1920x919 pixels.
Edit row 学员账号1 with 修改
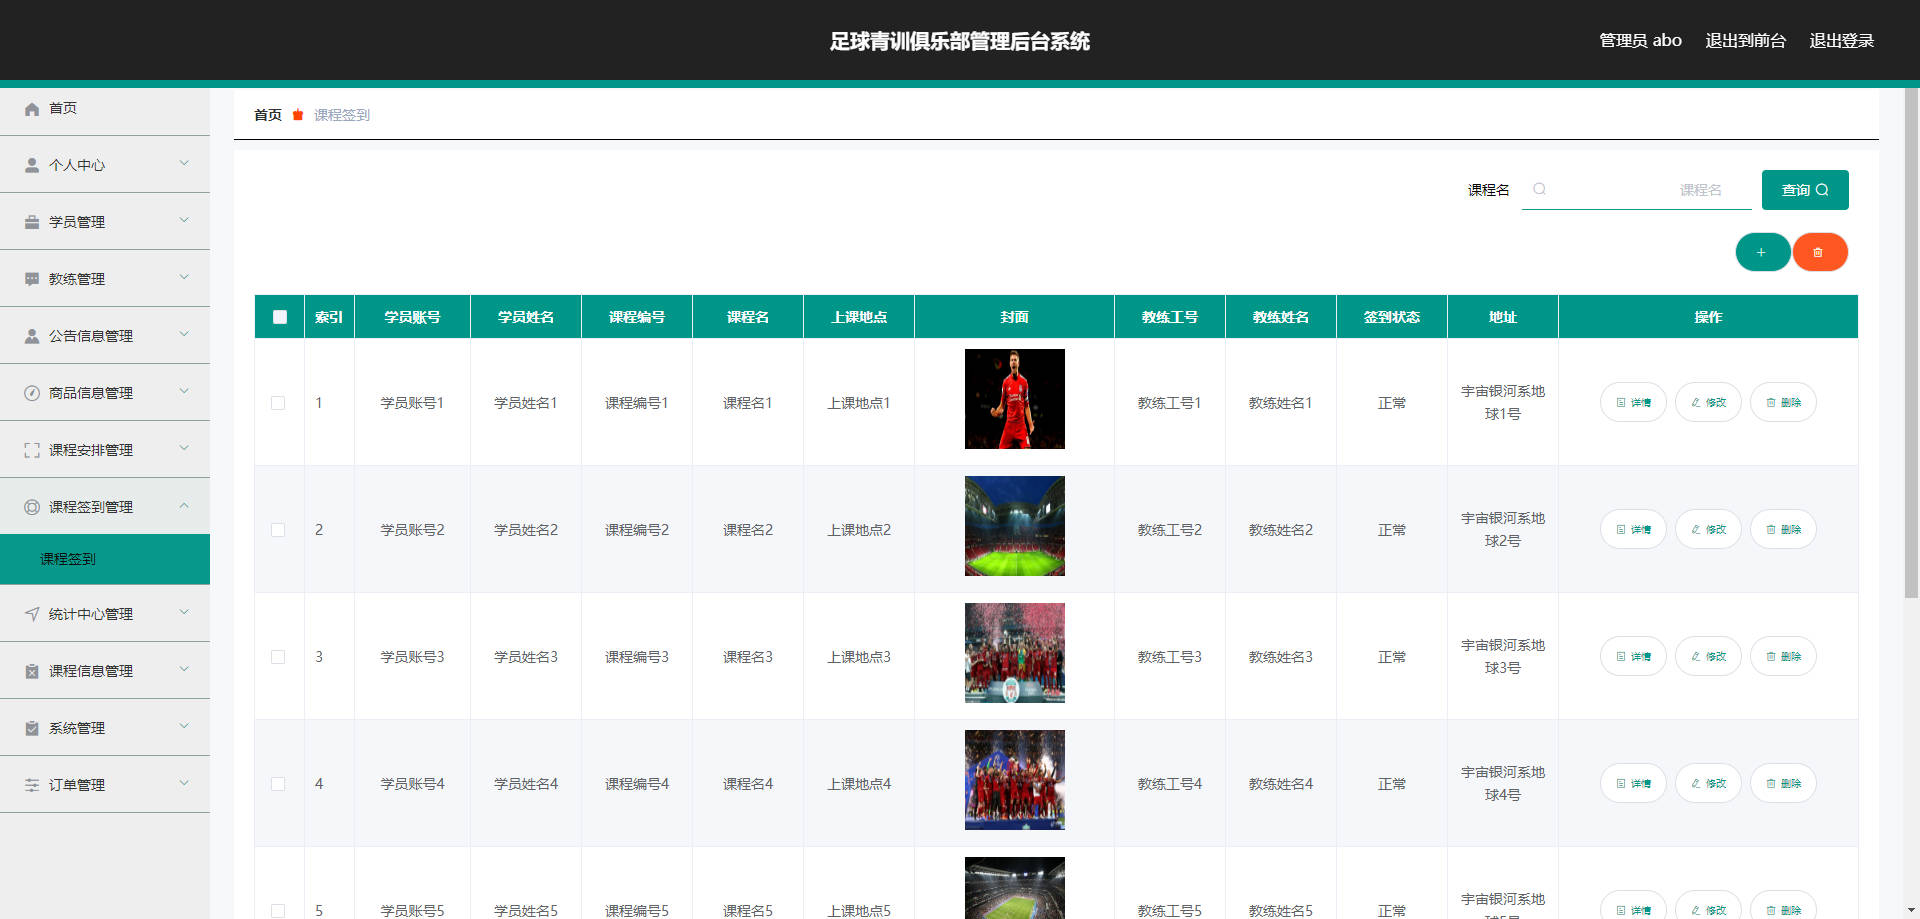[1708, 402]
